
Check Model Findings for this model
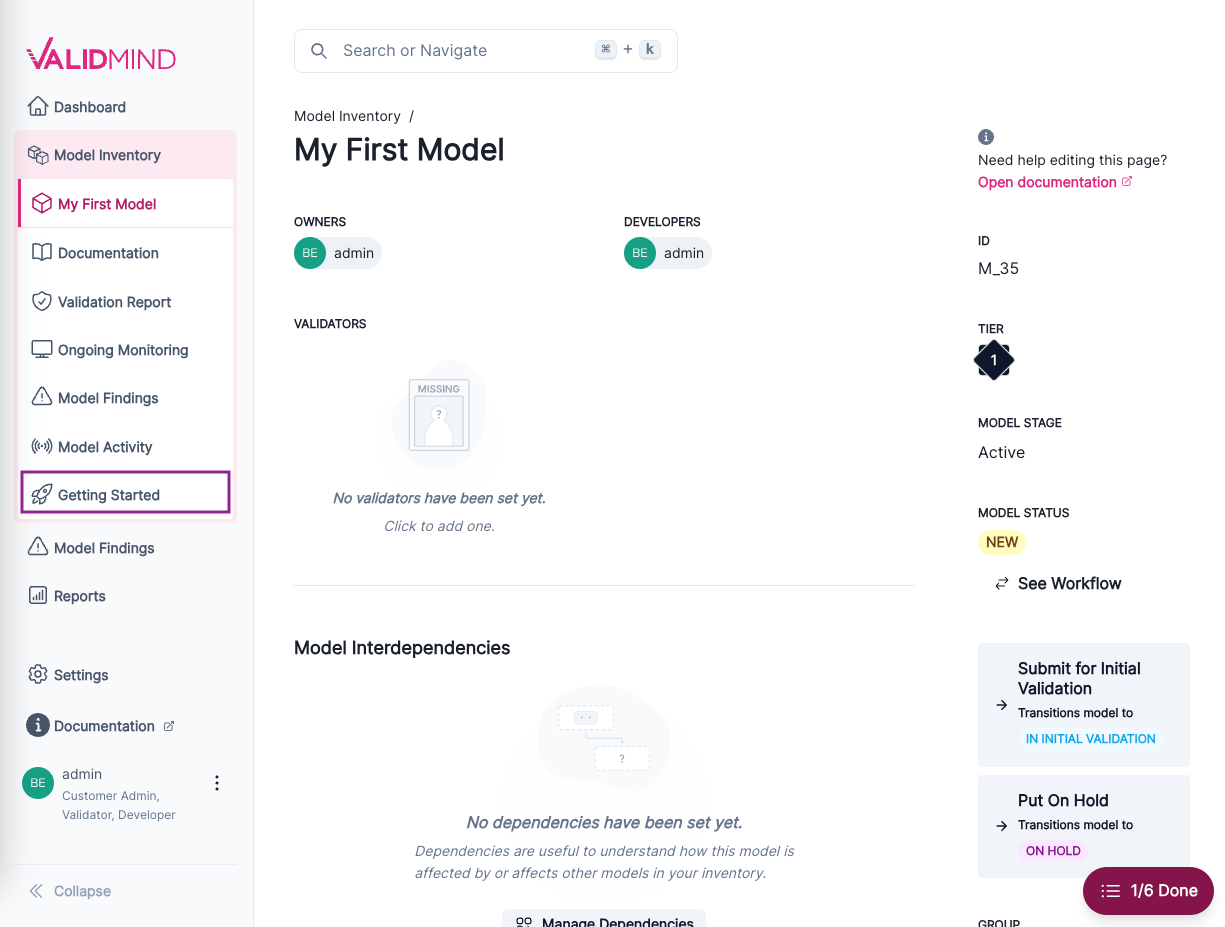tap(107, 398)
